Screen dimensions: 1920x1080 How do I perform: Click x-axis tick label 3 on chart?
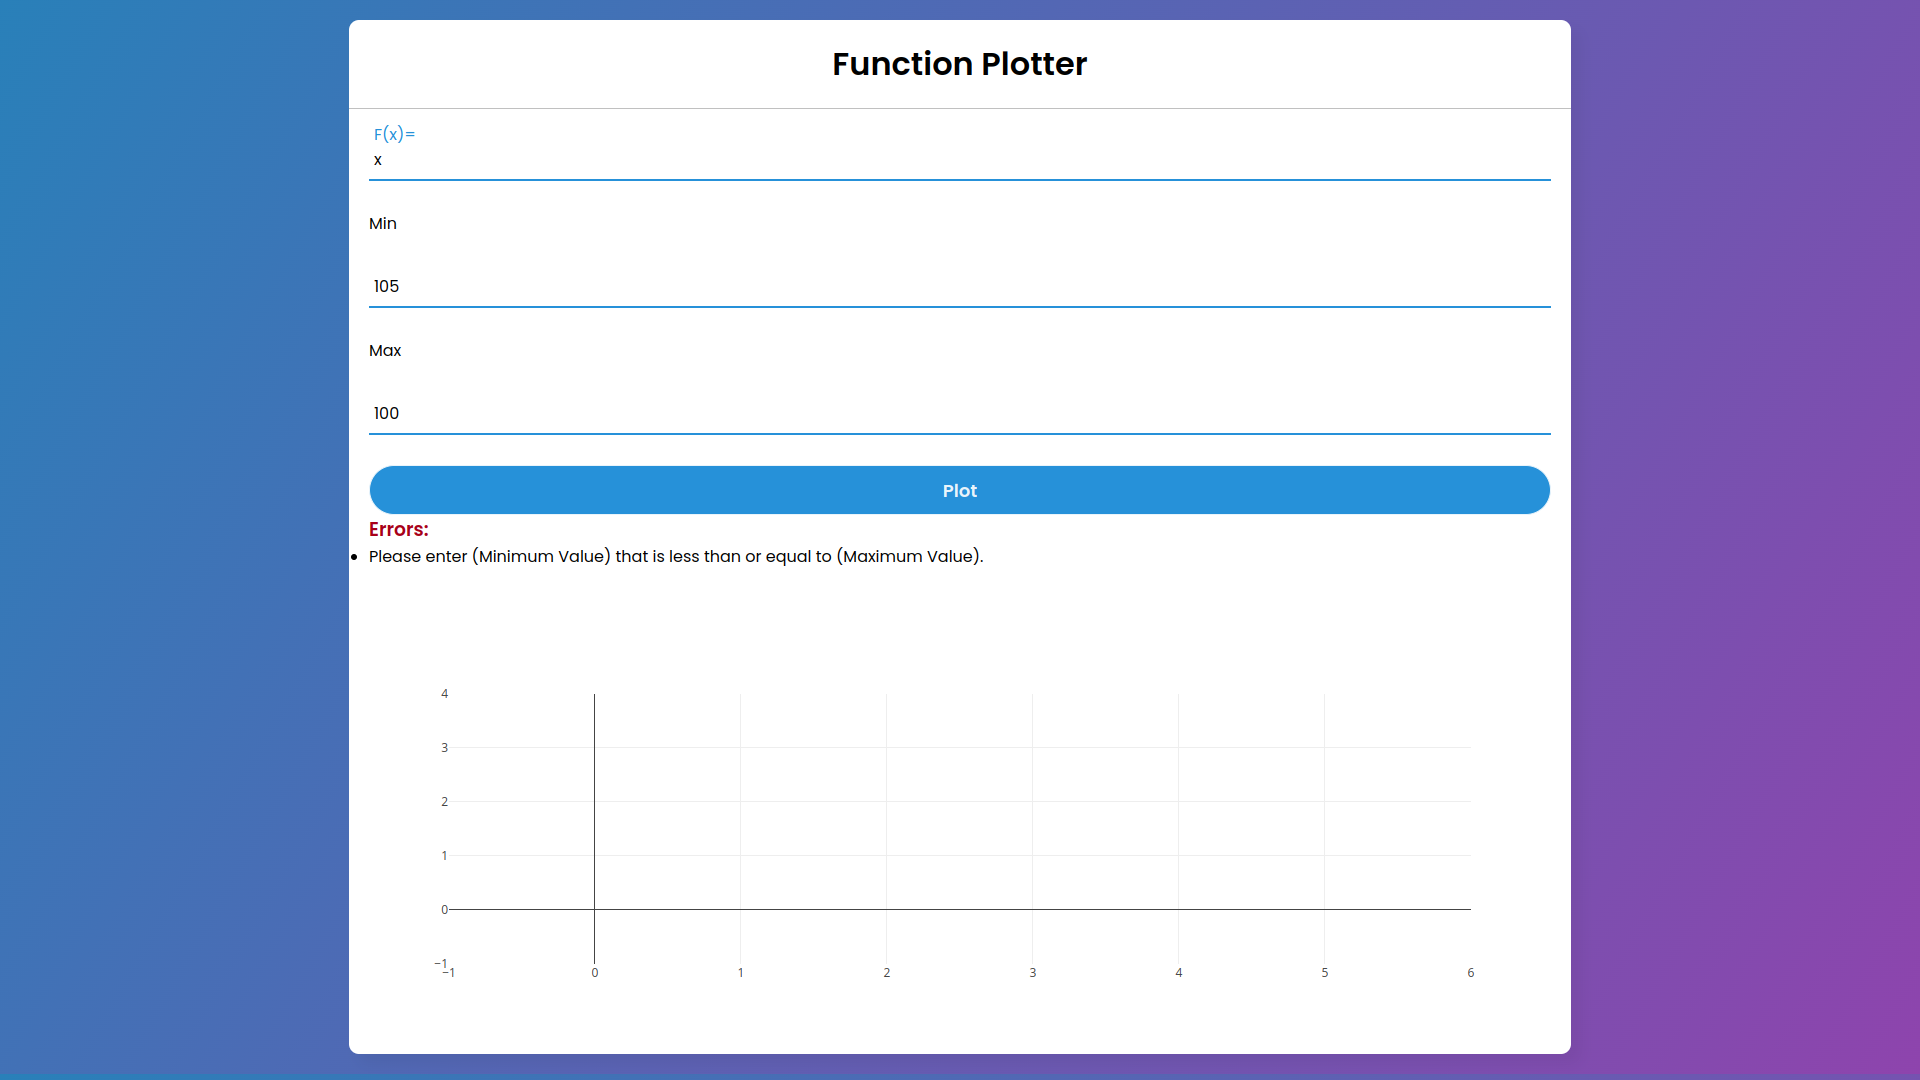[x=1033, y=973]
